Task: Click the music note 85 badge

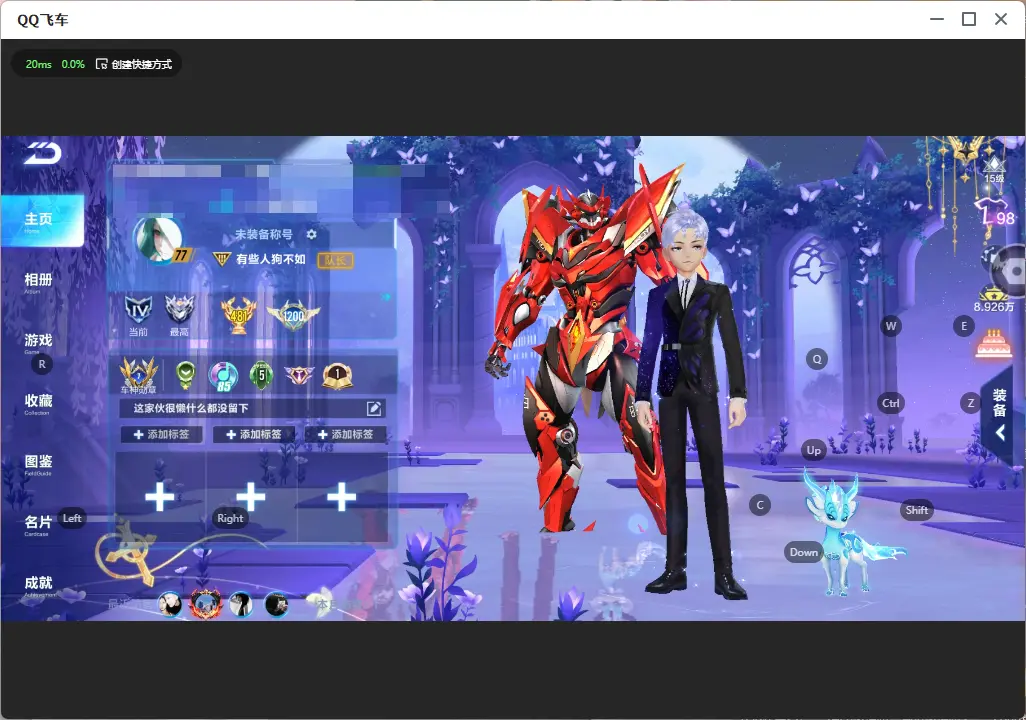Action: 223,376
